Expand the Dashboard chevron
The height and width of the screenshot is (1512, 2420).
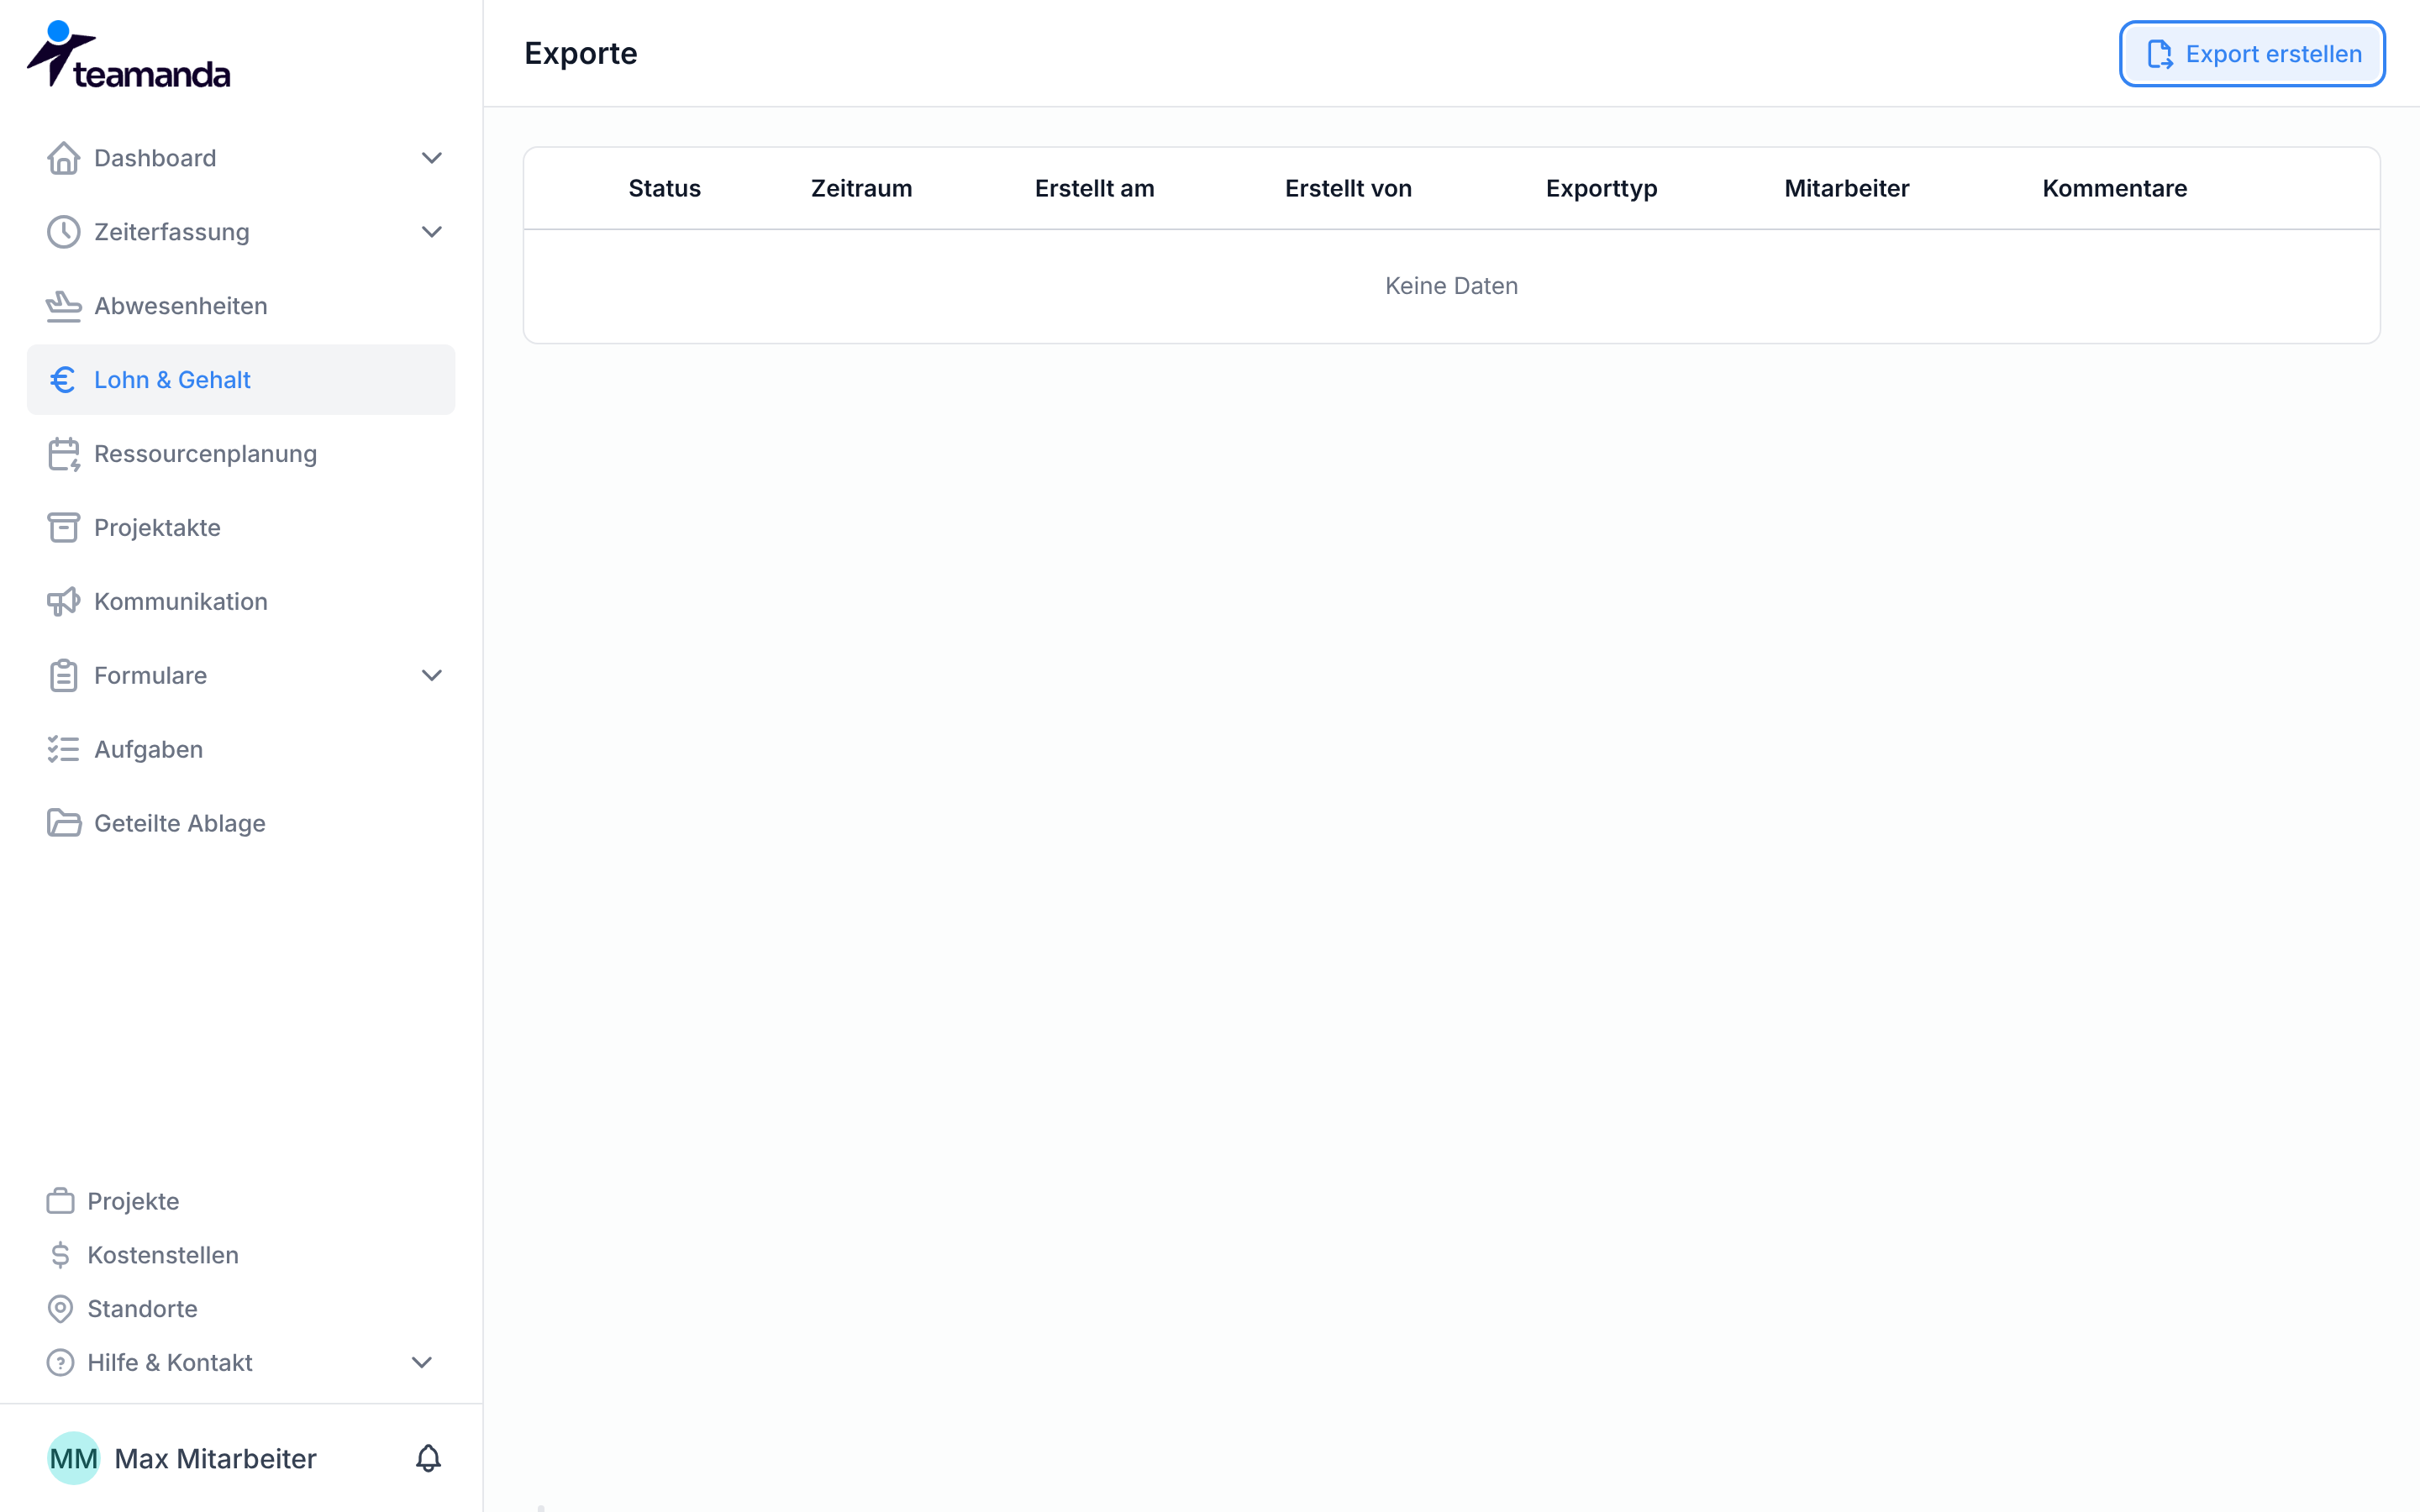click(x=432, y=158)
